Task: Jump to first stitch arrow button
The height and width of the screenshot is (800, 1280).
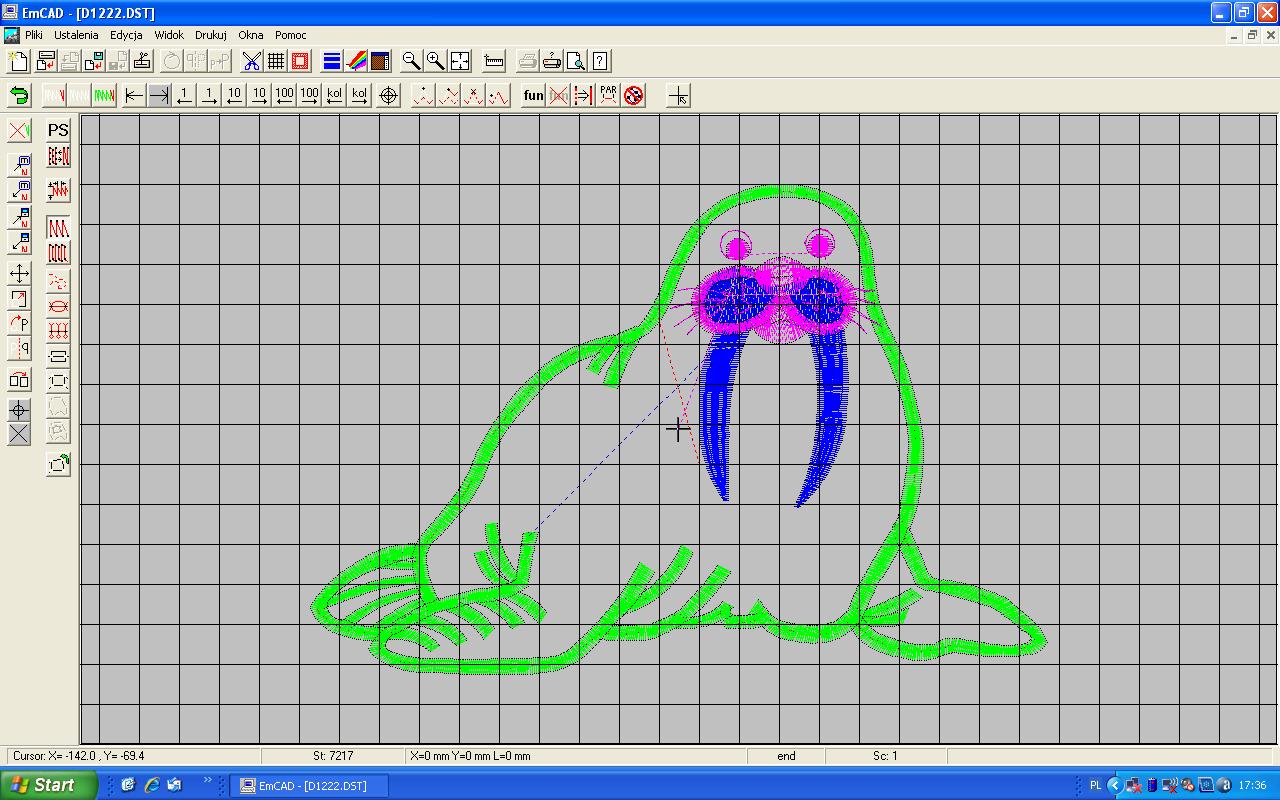Action: (134, 95)
